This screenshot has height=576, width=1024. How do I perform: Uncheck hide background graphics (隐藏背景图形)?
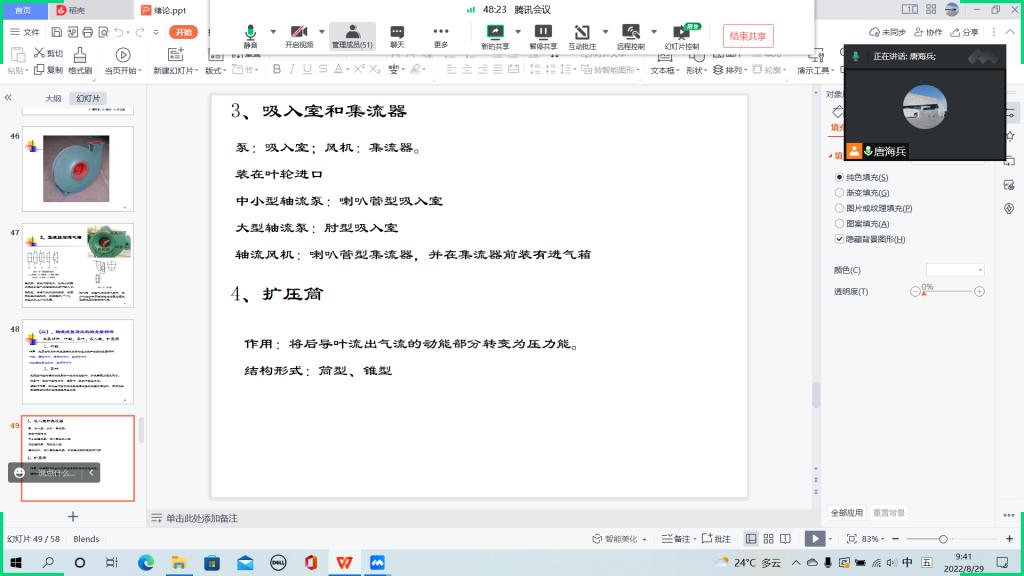pos(839,239)
